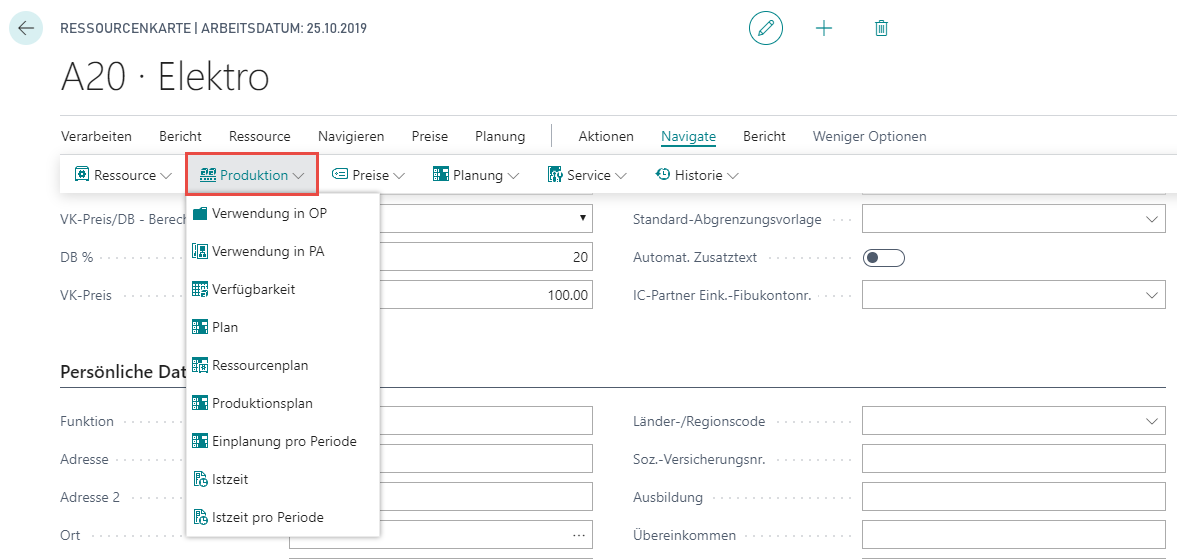
Task: Click Weniger Optionen
Action: 869,137
